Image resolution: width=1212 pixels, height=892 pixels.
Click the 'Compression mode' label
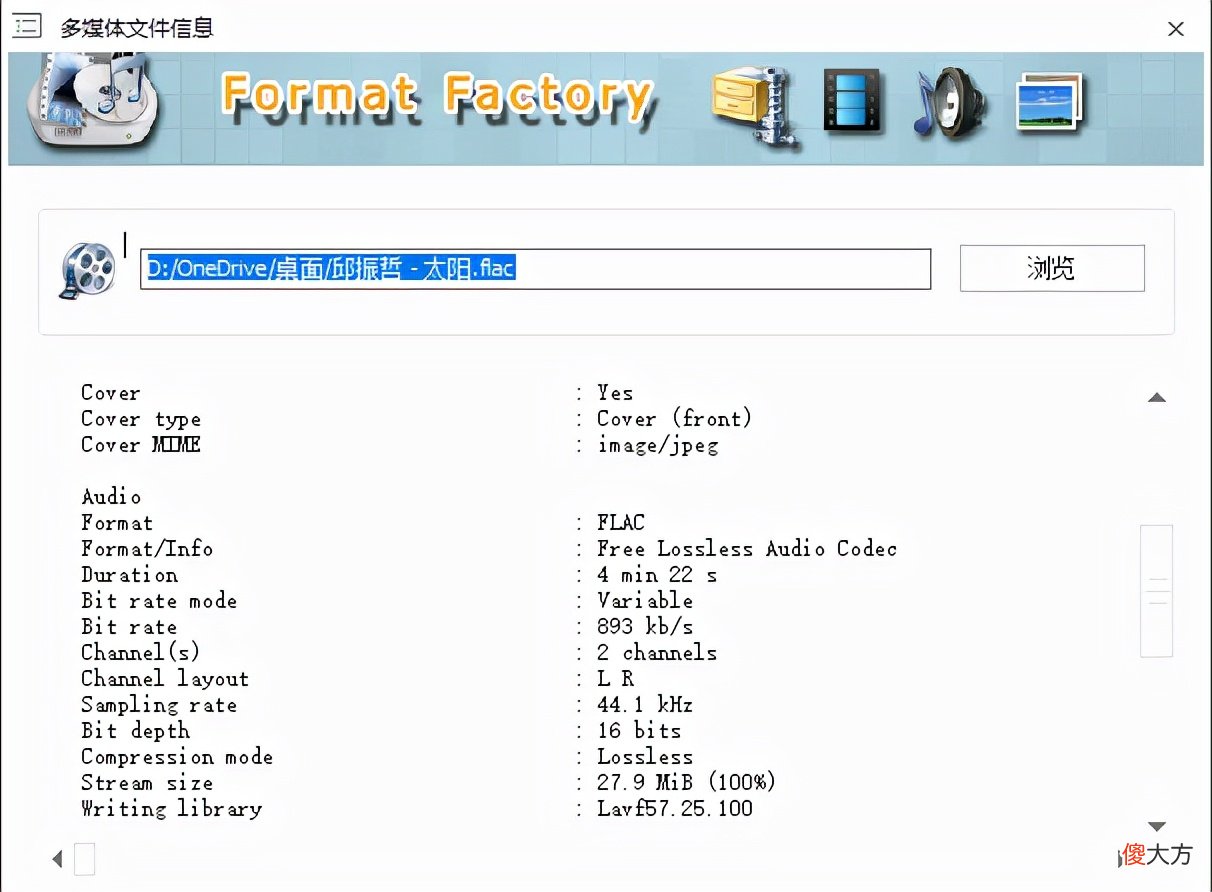point(177,757)
